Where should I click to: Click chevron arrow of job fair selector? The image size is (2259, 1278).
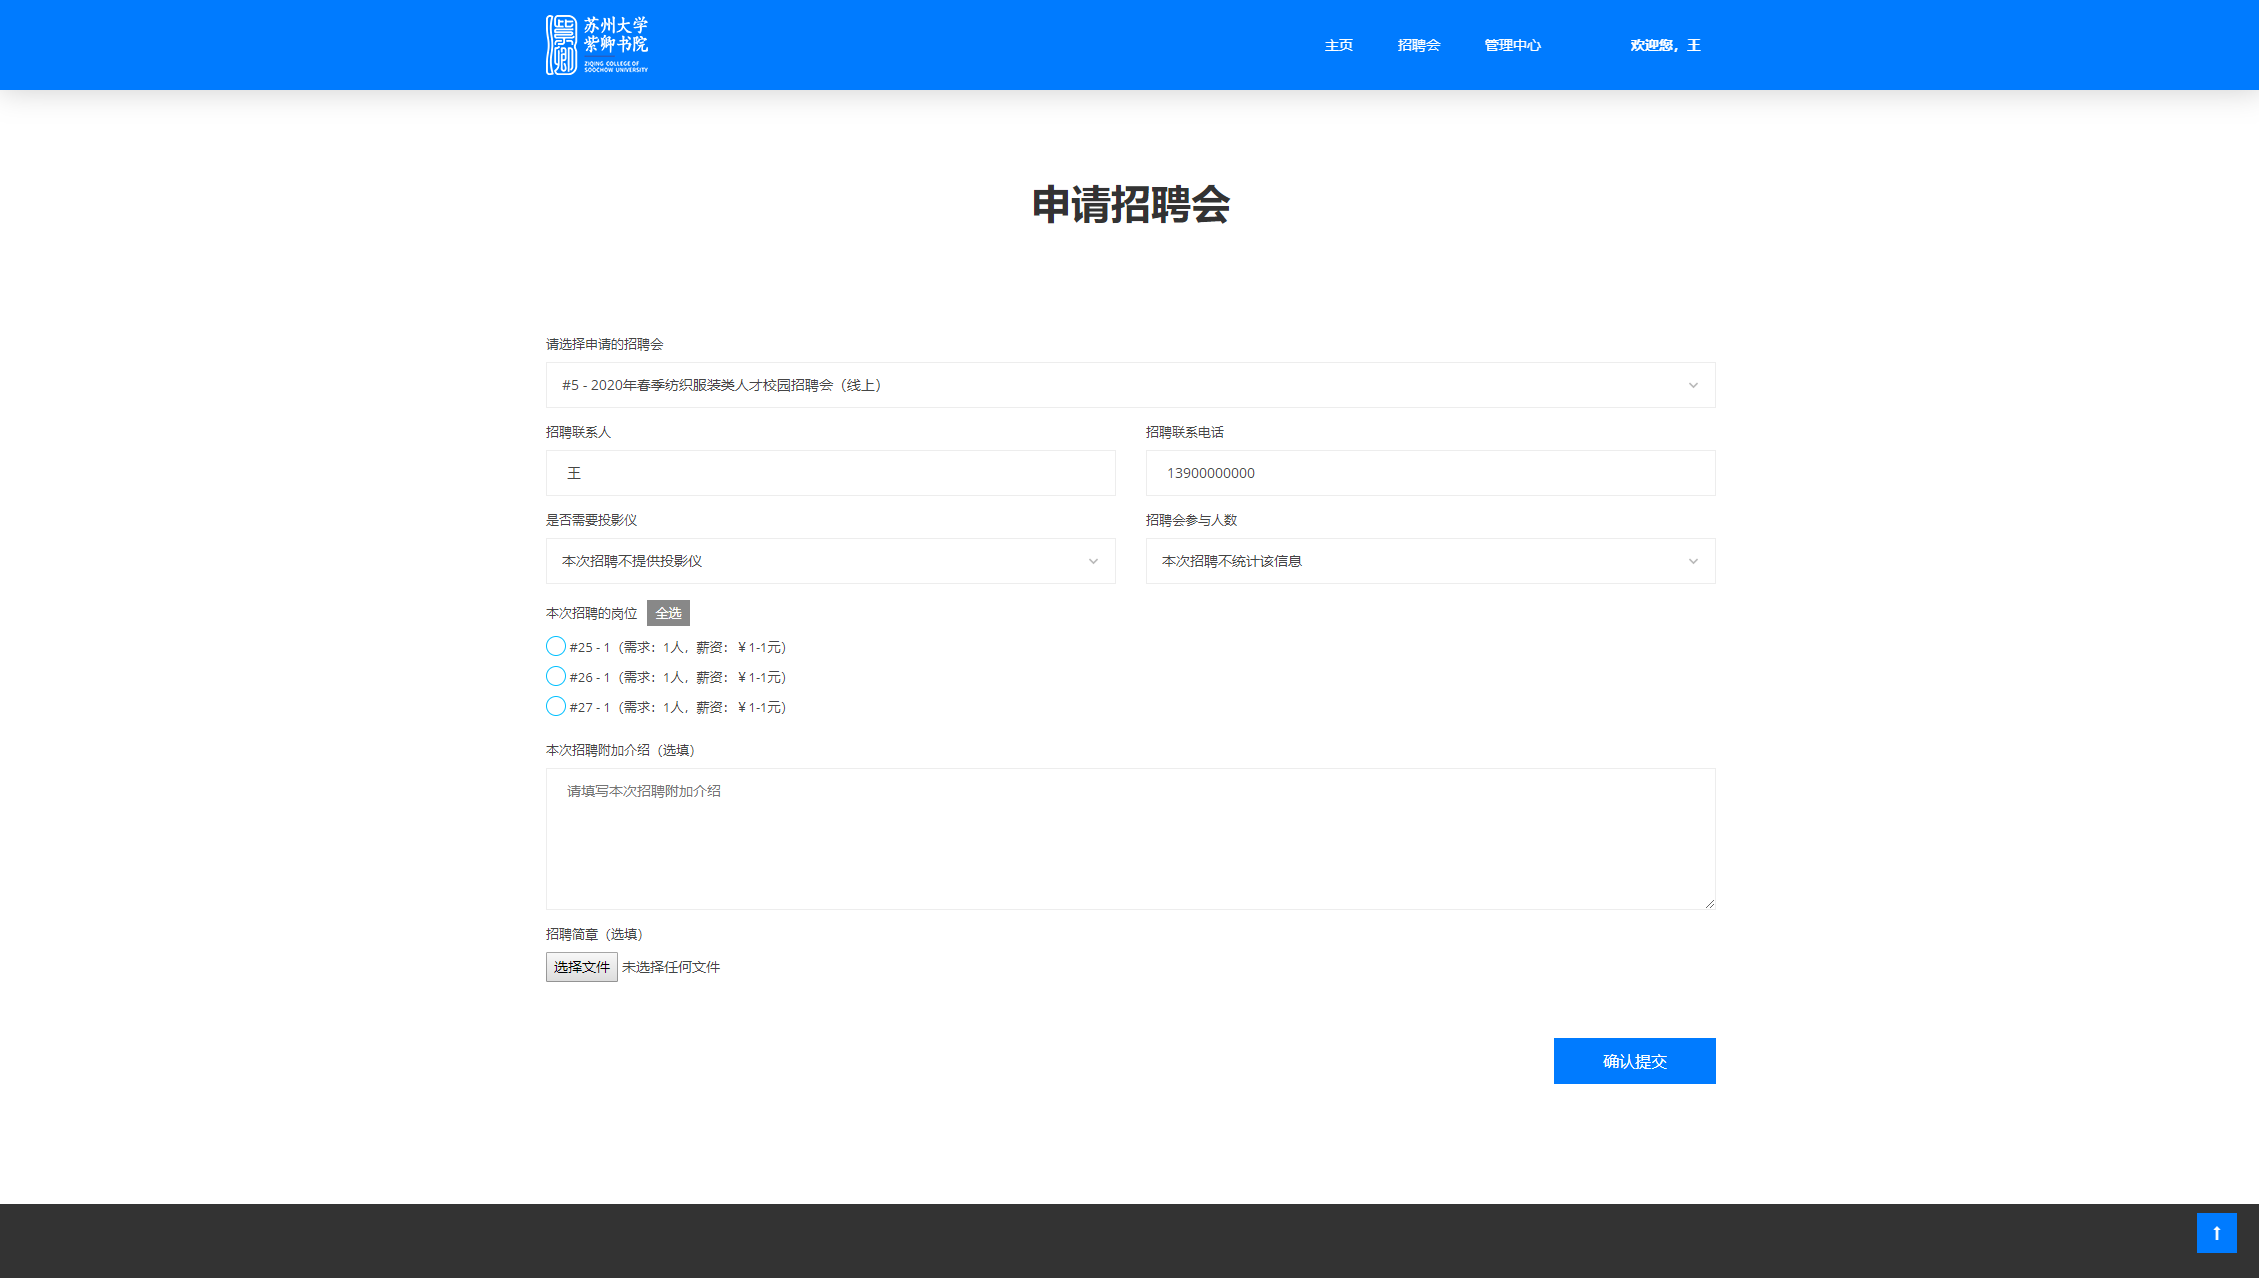pos(1693,386)
